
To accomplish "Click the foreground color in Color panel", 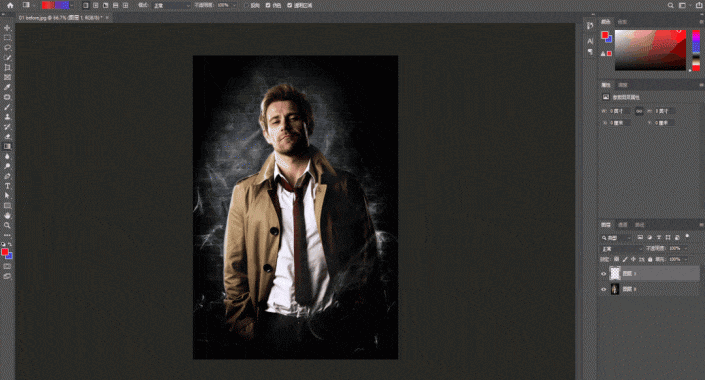I will click(x=605, y=35).
